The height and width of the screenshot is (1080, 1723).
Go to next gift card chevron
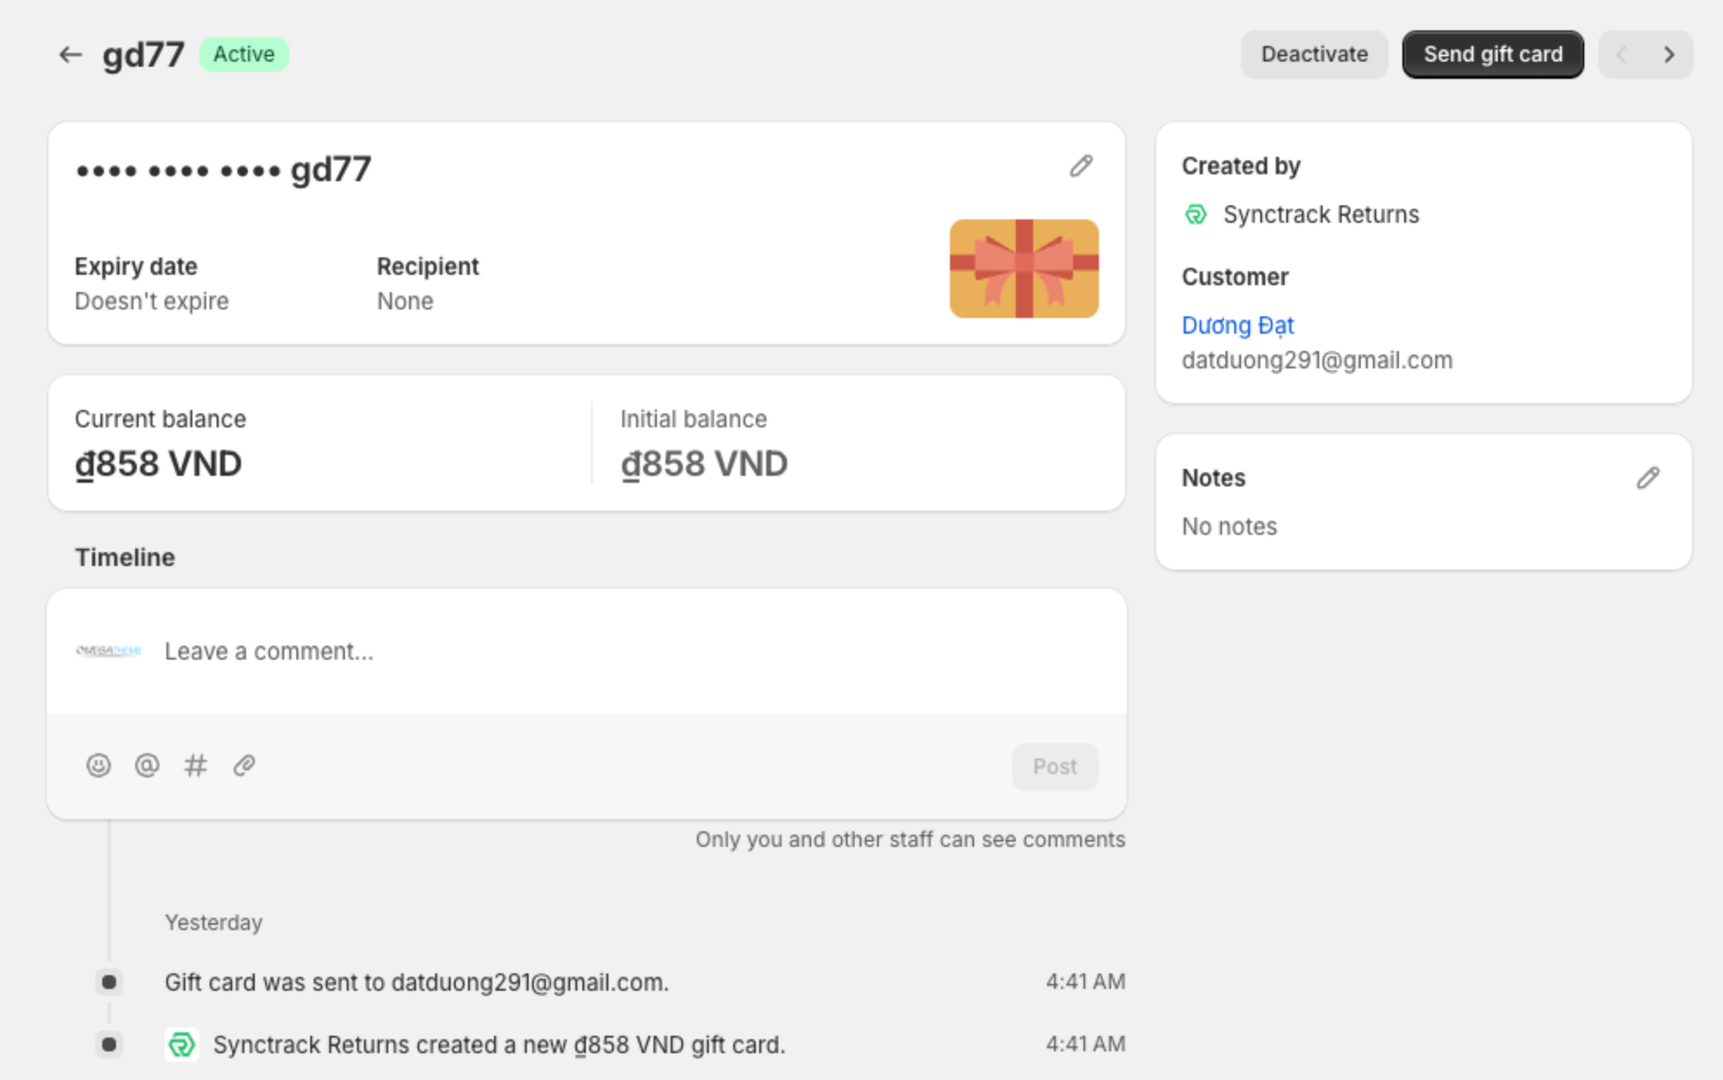coord(1669,55)
